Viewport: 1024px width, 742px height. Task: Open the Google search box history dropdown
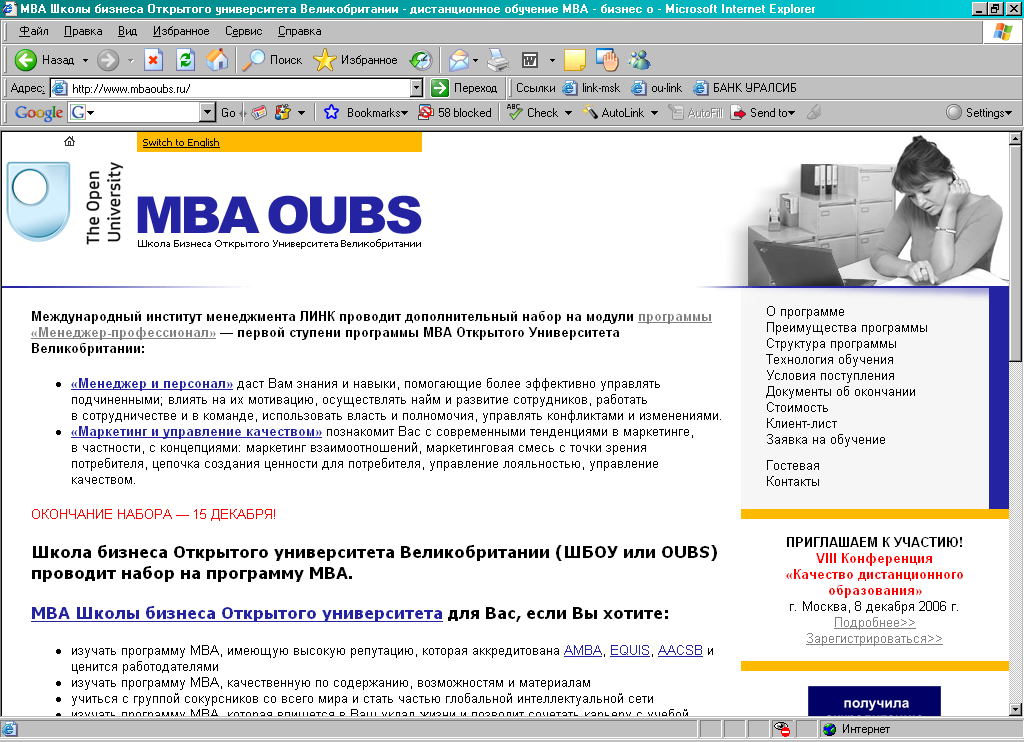click(208, 112)
